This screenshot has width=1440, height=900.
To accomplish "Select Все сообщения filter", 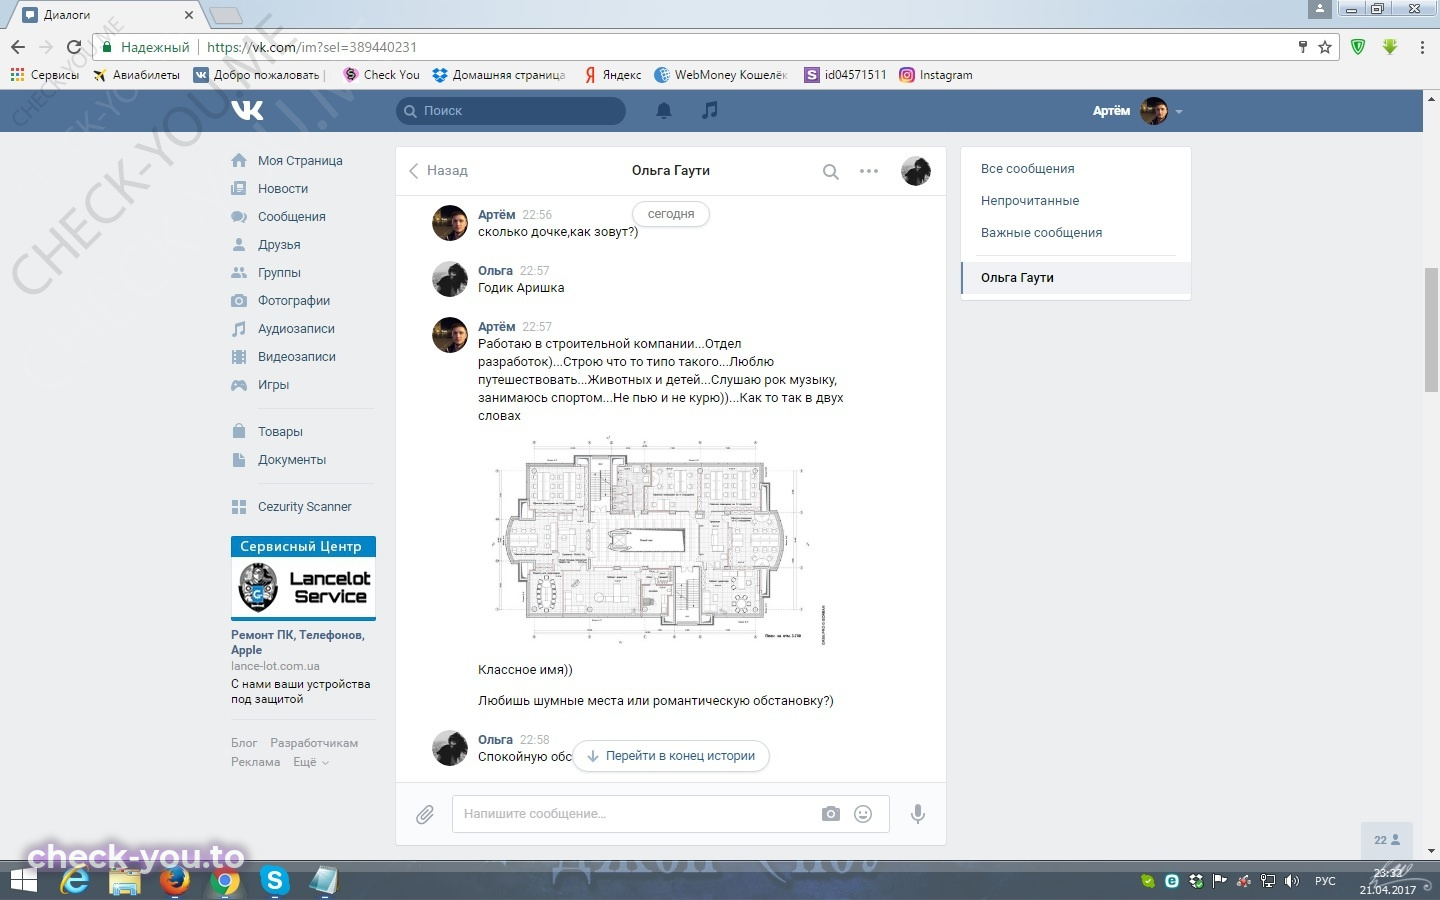I will 1027,169.
